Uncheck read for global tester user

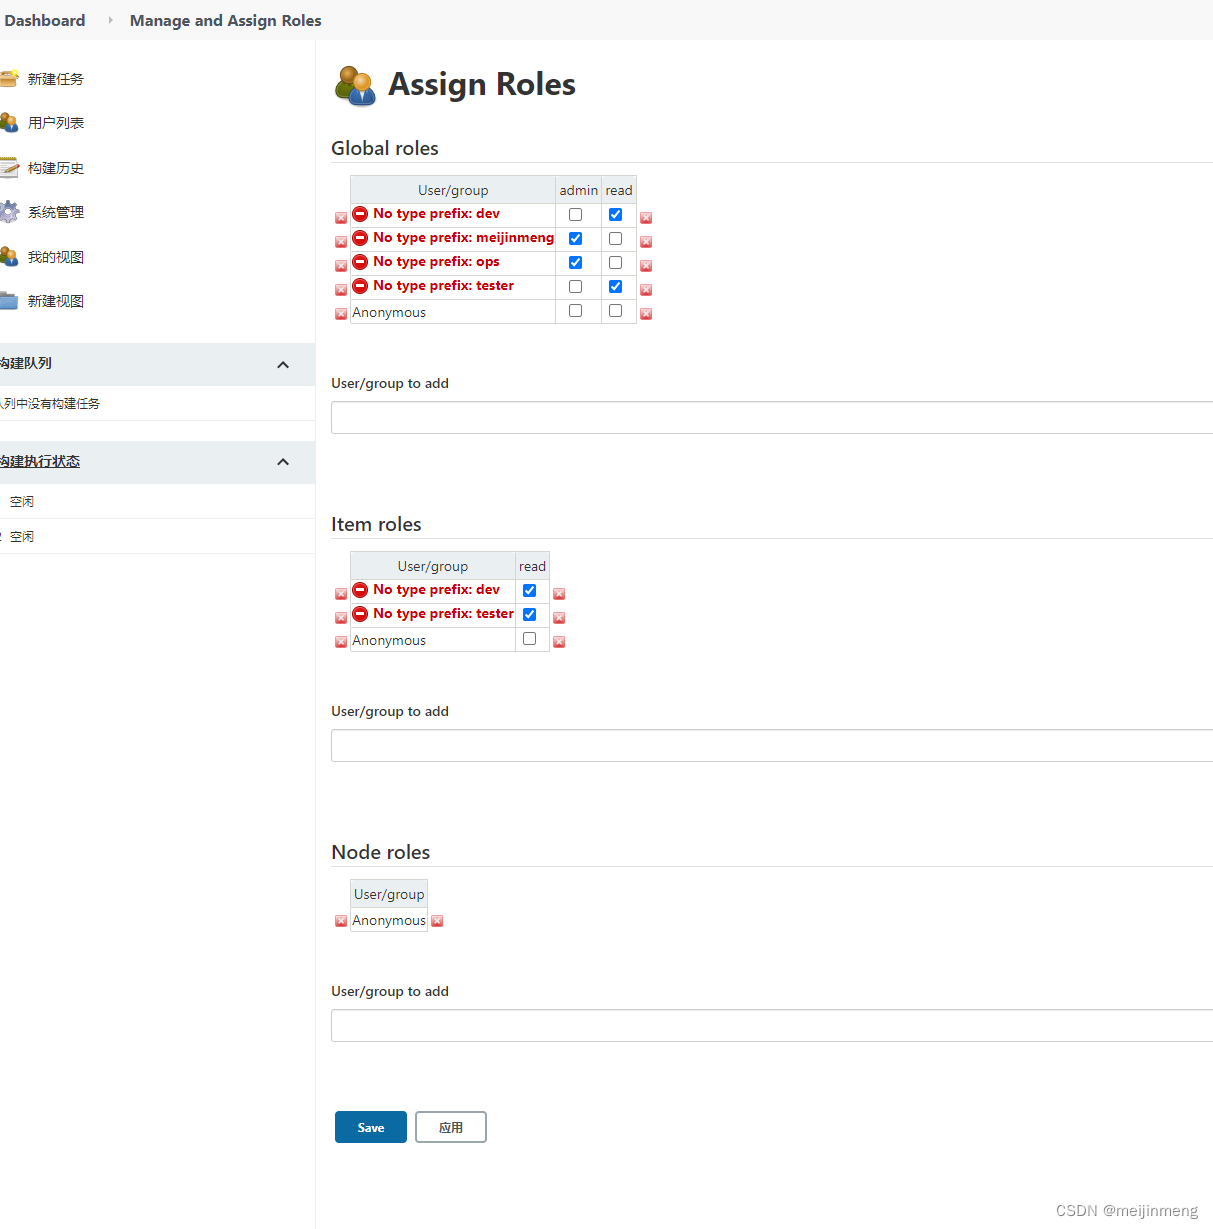615,286
